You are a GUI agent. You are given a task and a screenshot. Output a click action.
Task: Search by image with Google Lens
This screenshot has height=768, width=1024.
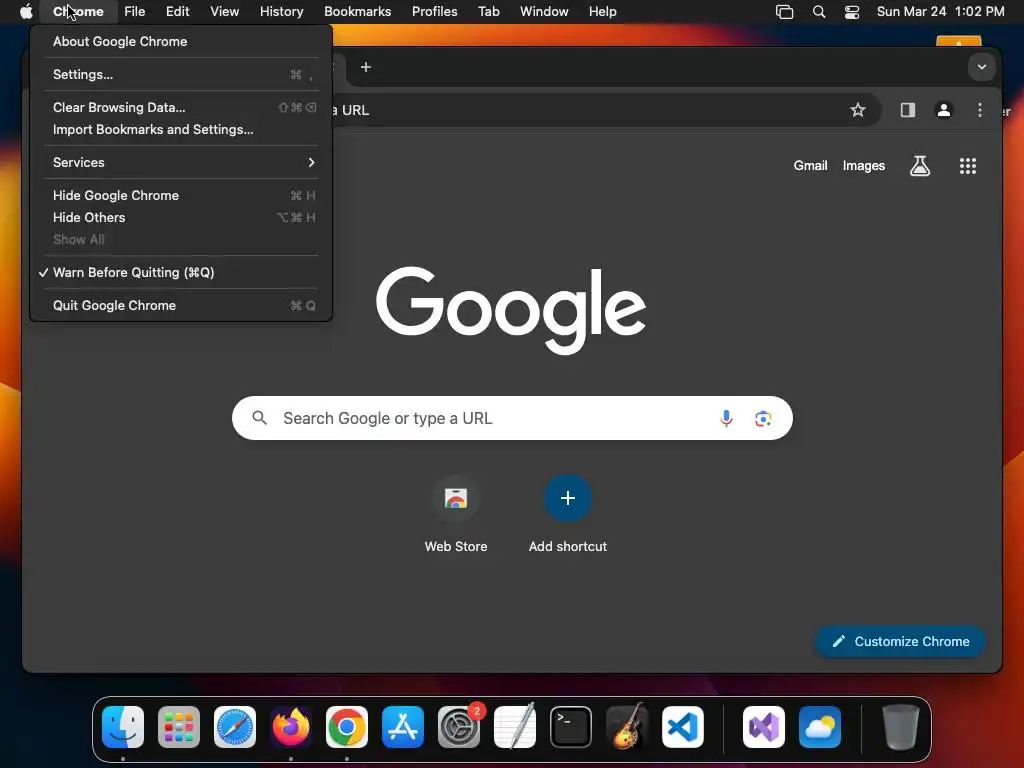(763, 418)
